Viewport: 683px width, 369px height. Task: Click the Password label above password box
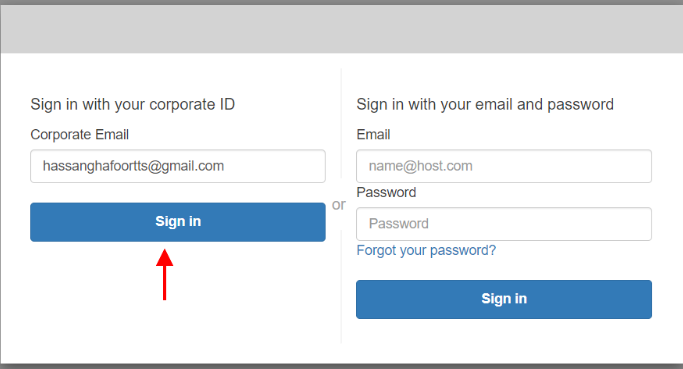(x=386, y=192)
